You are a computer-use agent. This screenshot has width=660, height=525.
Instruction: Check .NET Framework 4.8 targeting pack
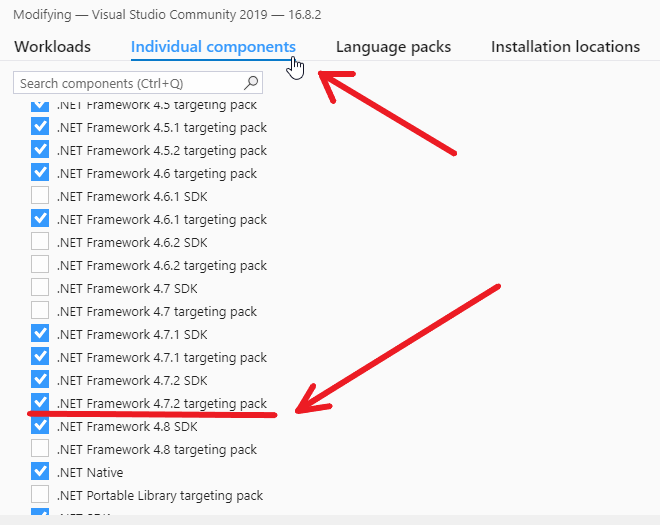click(40, 449)
